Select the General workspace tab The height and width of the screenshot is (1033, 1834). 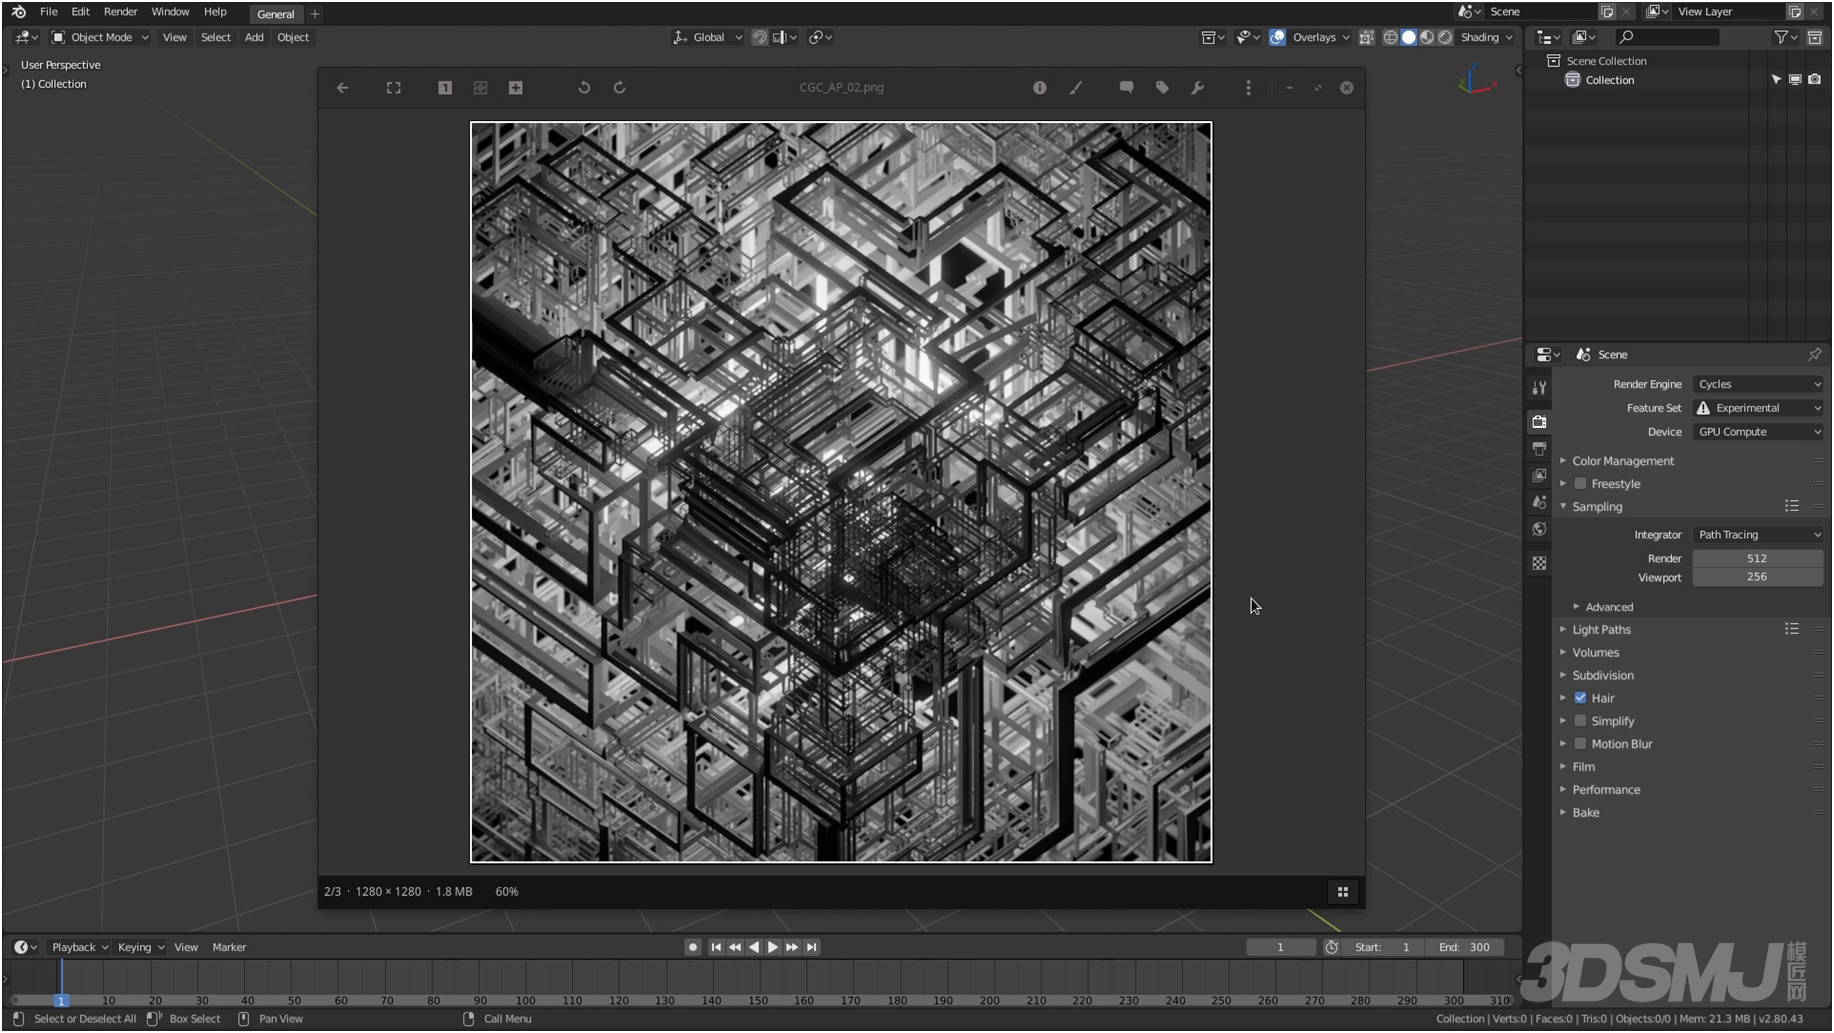point(275,14)
